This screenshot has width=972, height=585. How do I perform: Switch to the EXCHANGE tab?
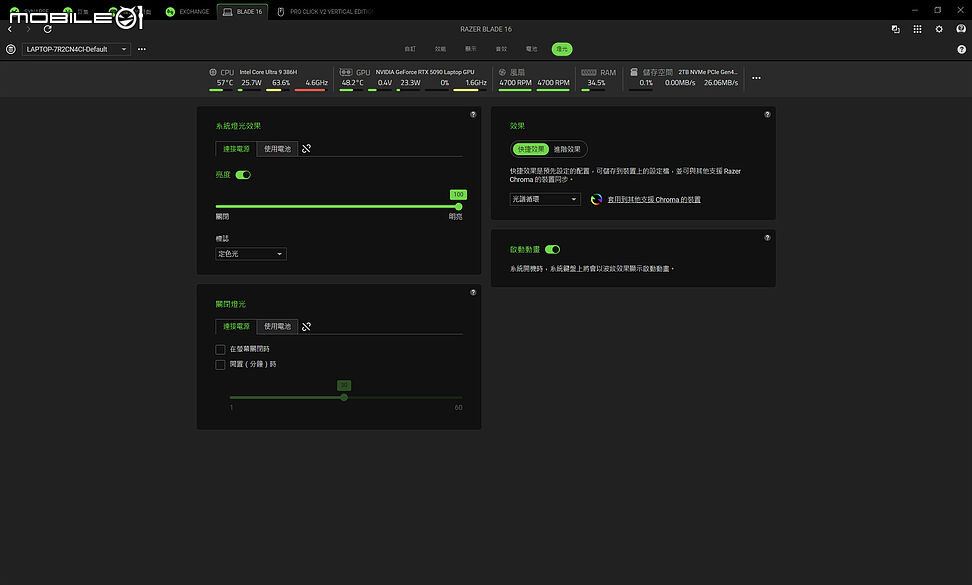(x=187, y=12)
